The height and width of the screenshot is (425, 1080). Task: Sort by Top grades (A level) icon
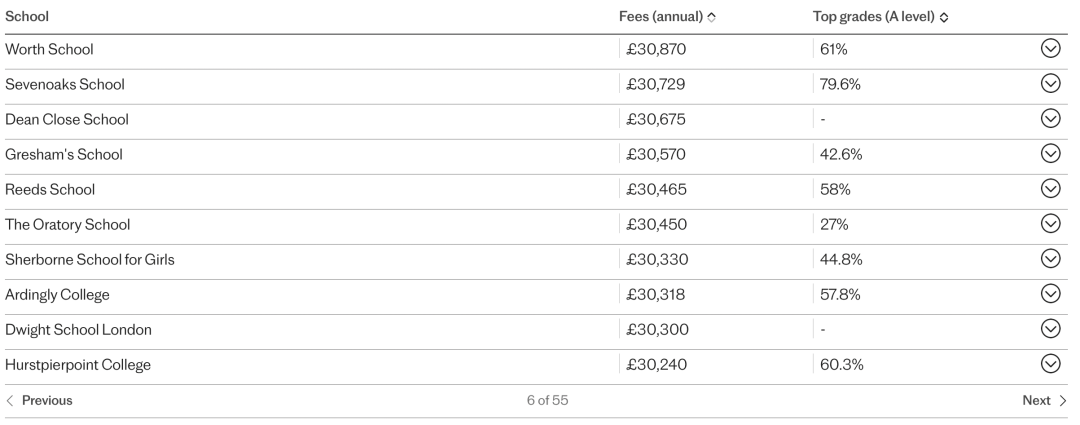point(944,17)
